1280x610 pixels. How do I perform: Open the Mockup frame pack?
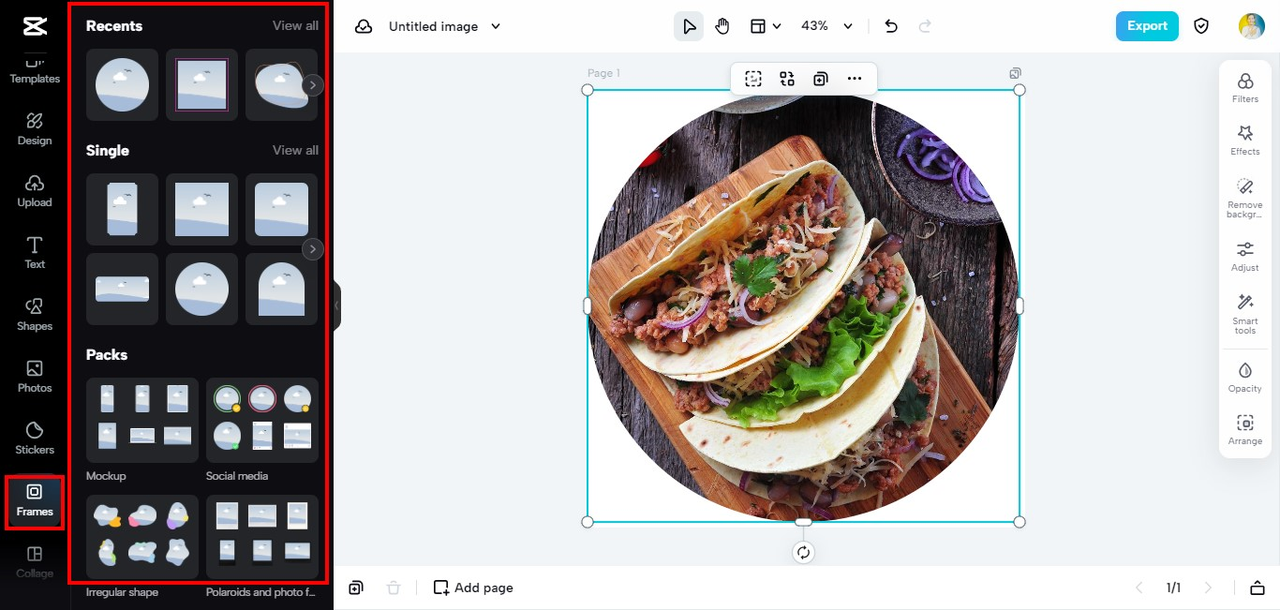(142, 420)
